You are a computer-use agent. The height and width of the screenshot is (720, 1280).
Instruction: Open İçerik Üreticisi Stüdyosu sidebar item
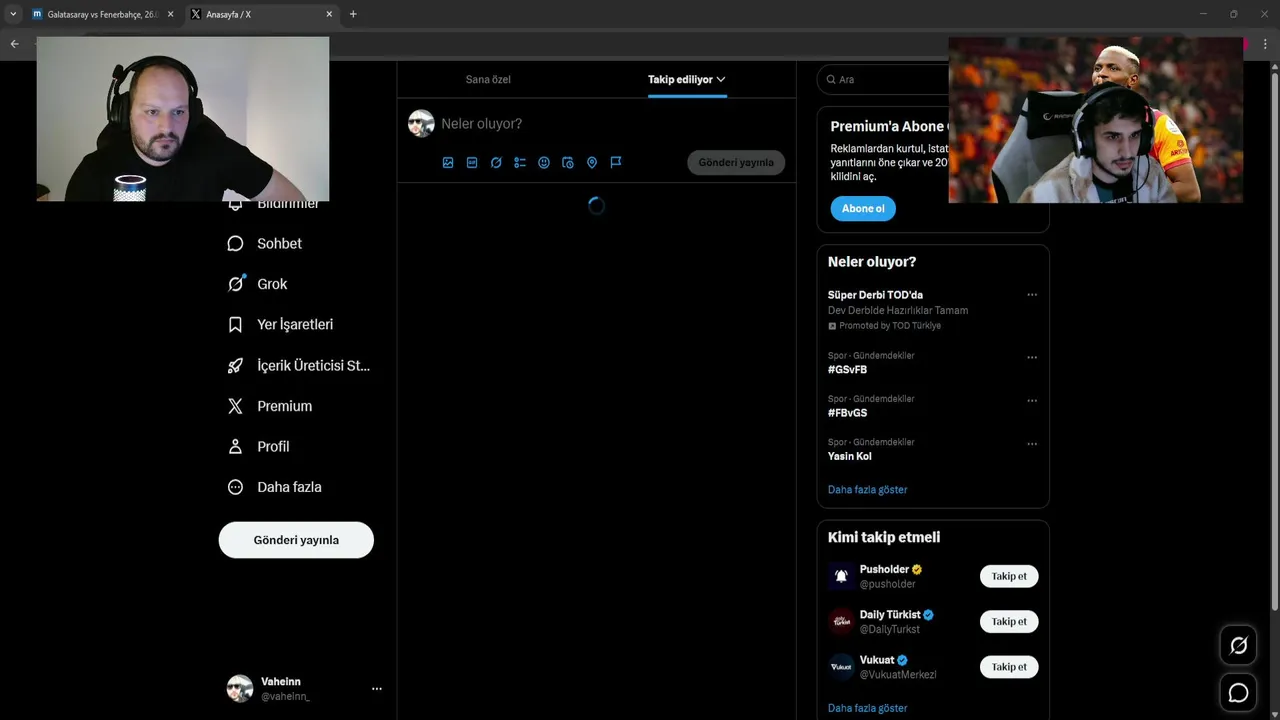(x=299, y=365)
